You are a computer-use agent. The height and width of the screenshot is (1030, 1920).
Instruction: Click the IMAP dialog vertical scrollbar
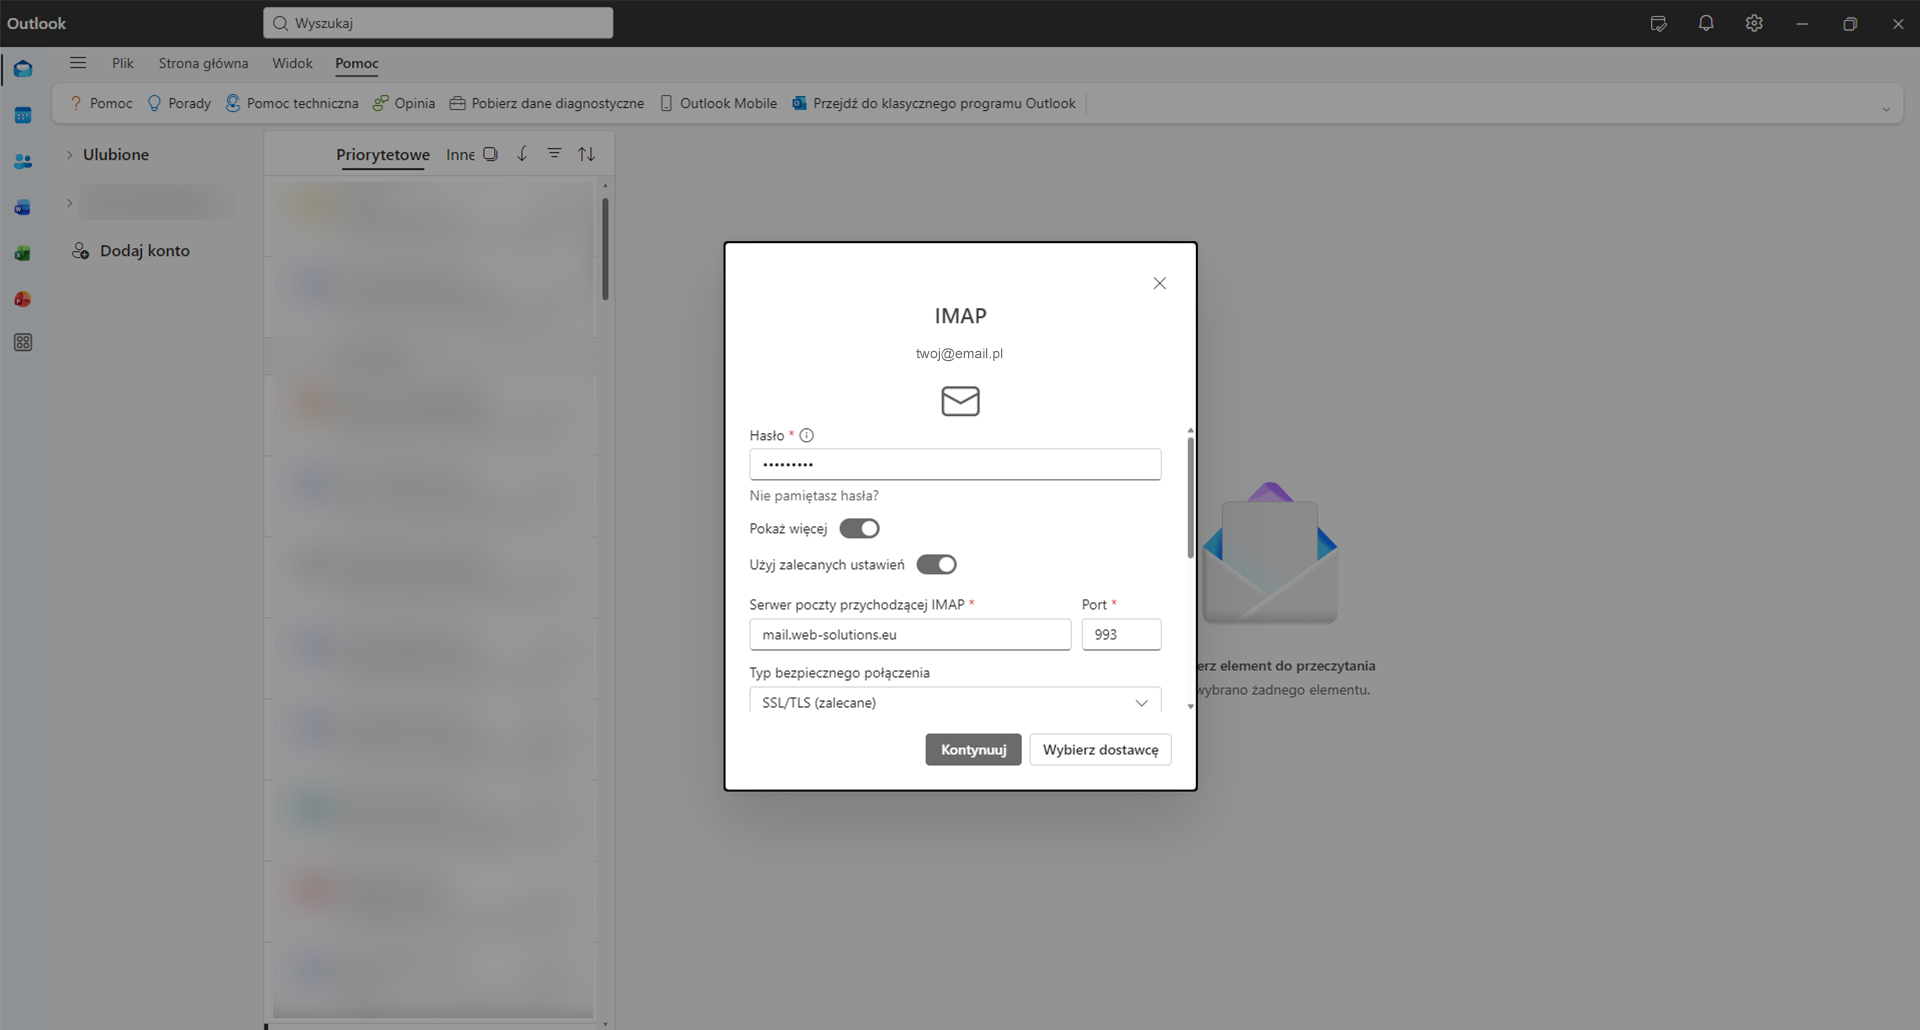[1190, 500]
